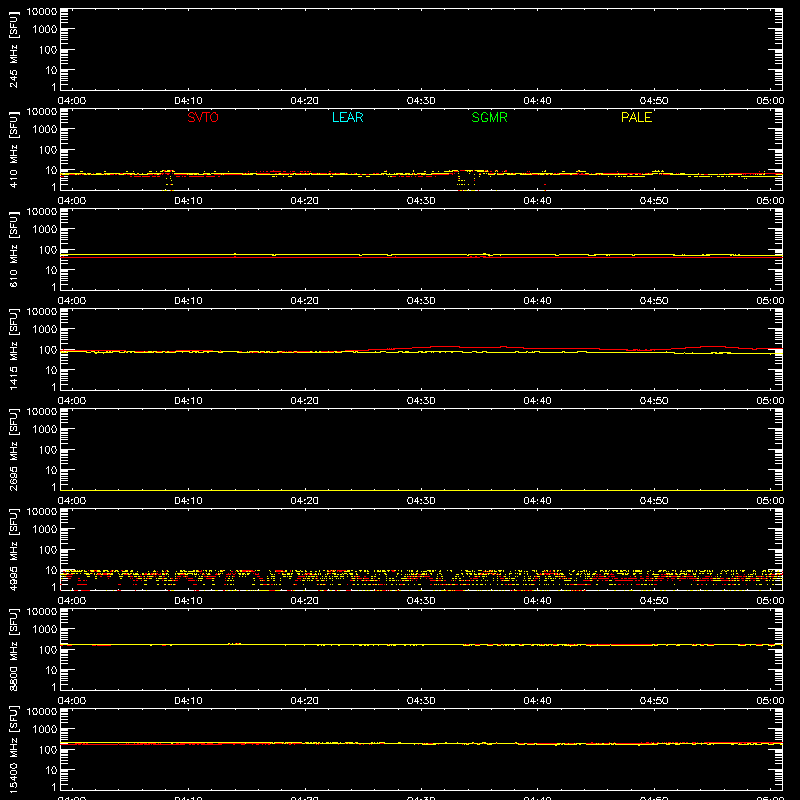Click the yellow PALE station label
This screenshot has width=800, height=800.
click(x=636, y=117)
